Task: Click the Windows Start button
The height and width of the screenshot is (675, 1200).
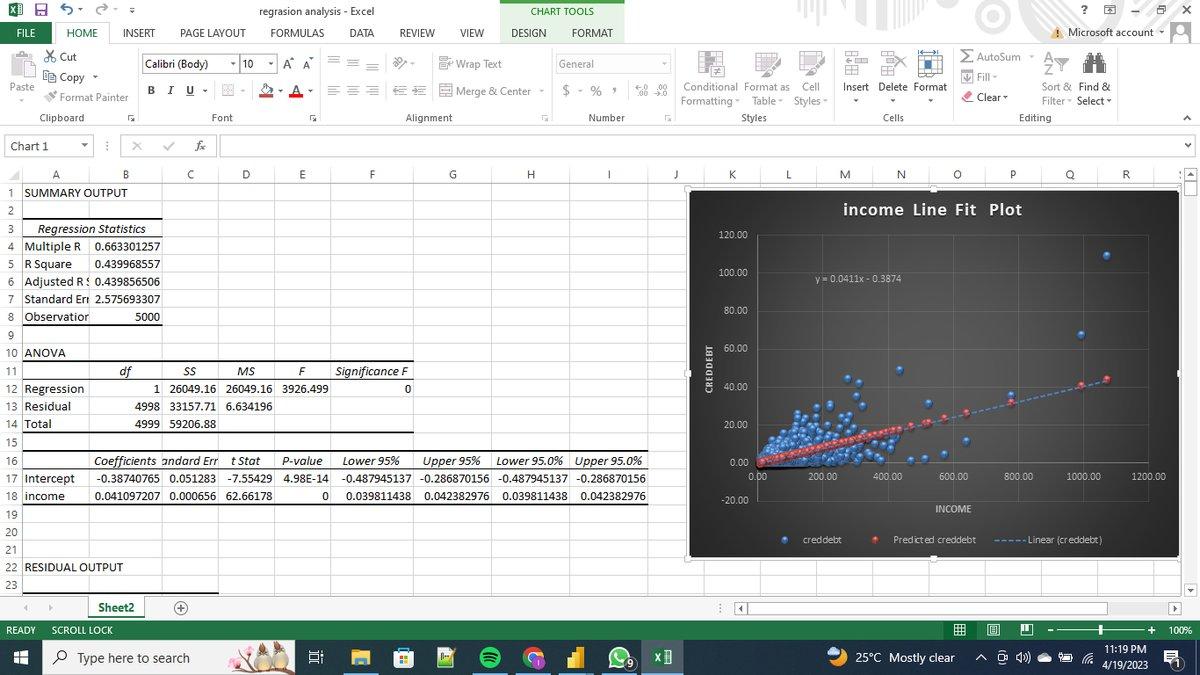Action: [20, 657]
